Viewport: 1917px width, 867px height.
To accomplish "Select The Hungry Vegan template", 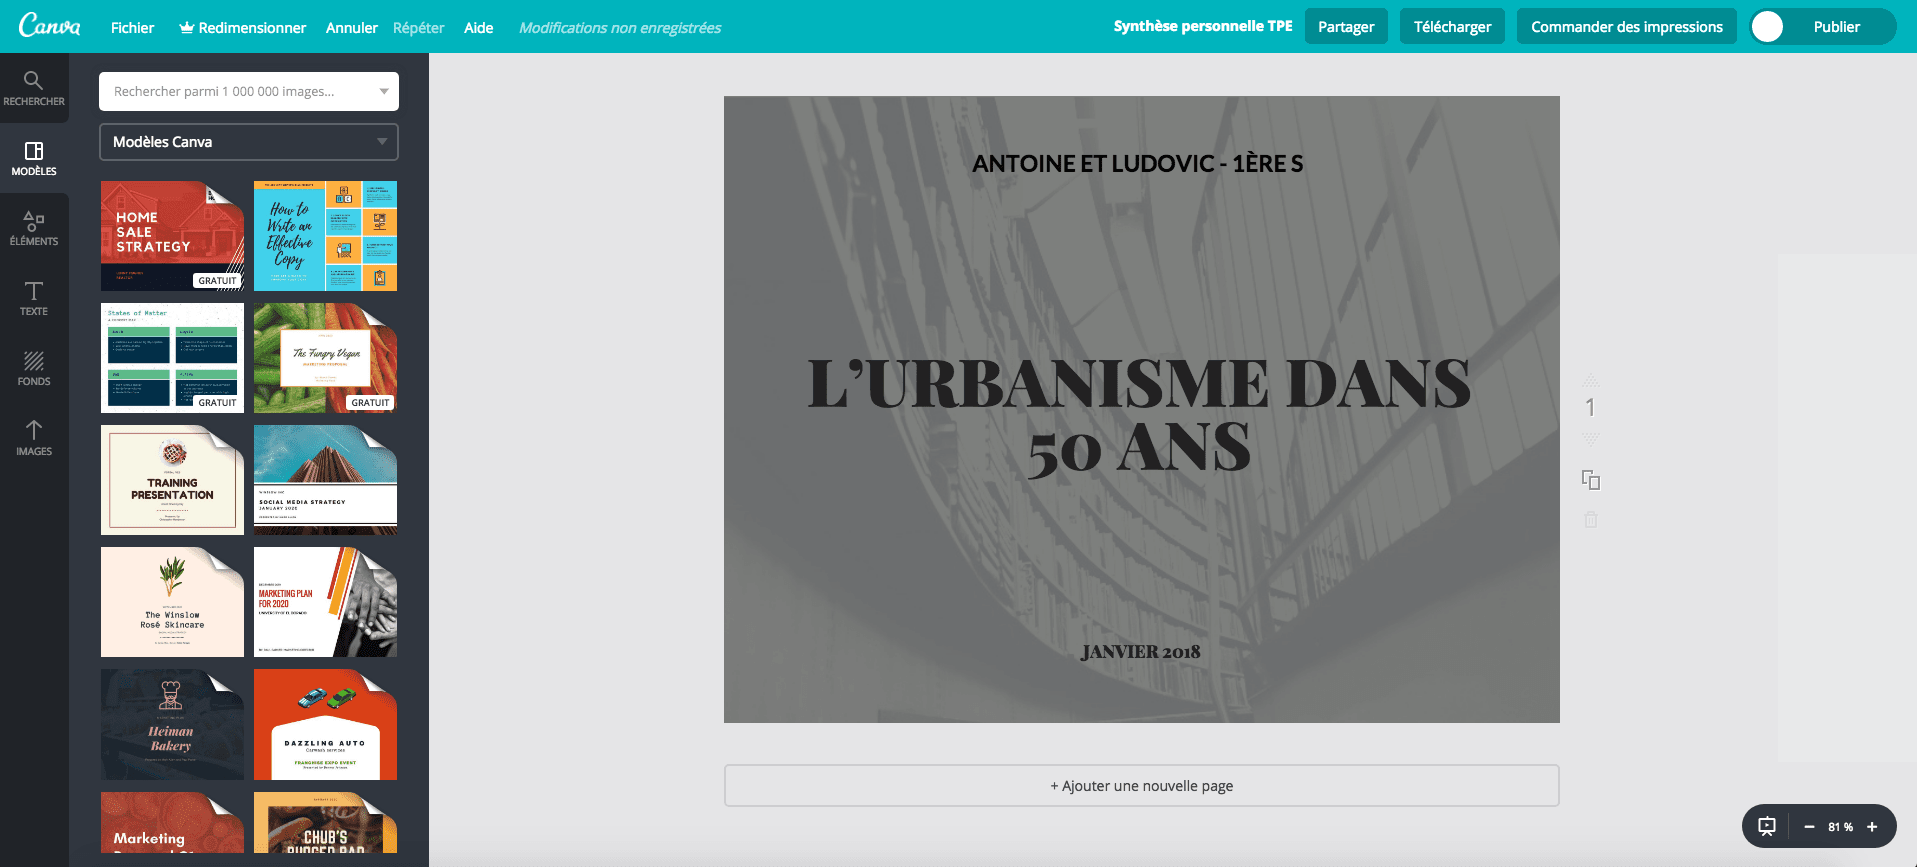I will [x=325, y=358].
